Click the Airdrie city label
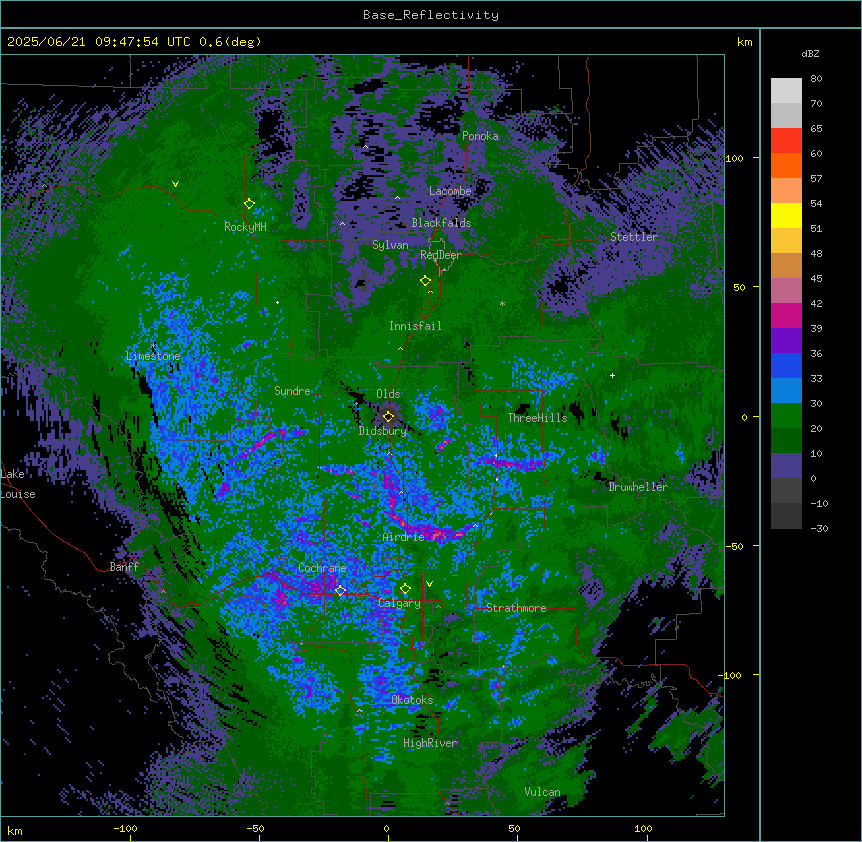 404,537
